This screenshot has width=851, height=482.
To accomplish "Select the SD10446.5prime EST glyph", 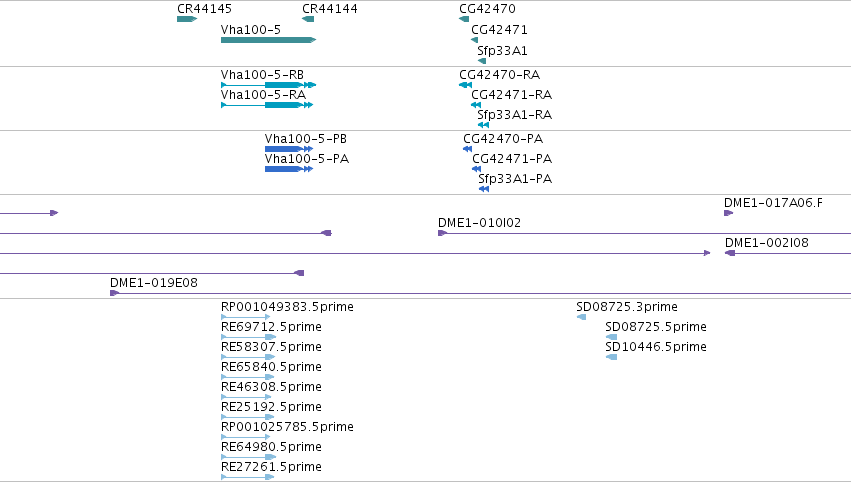I will (611, 357).
